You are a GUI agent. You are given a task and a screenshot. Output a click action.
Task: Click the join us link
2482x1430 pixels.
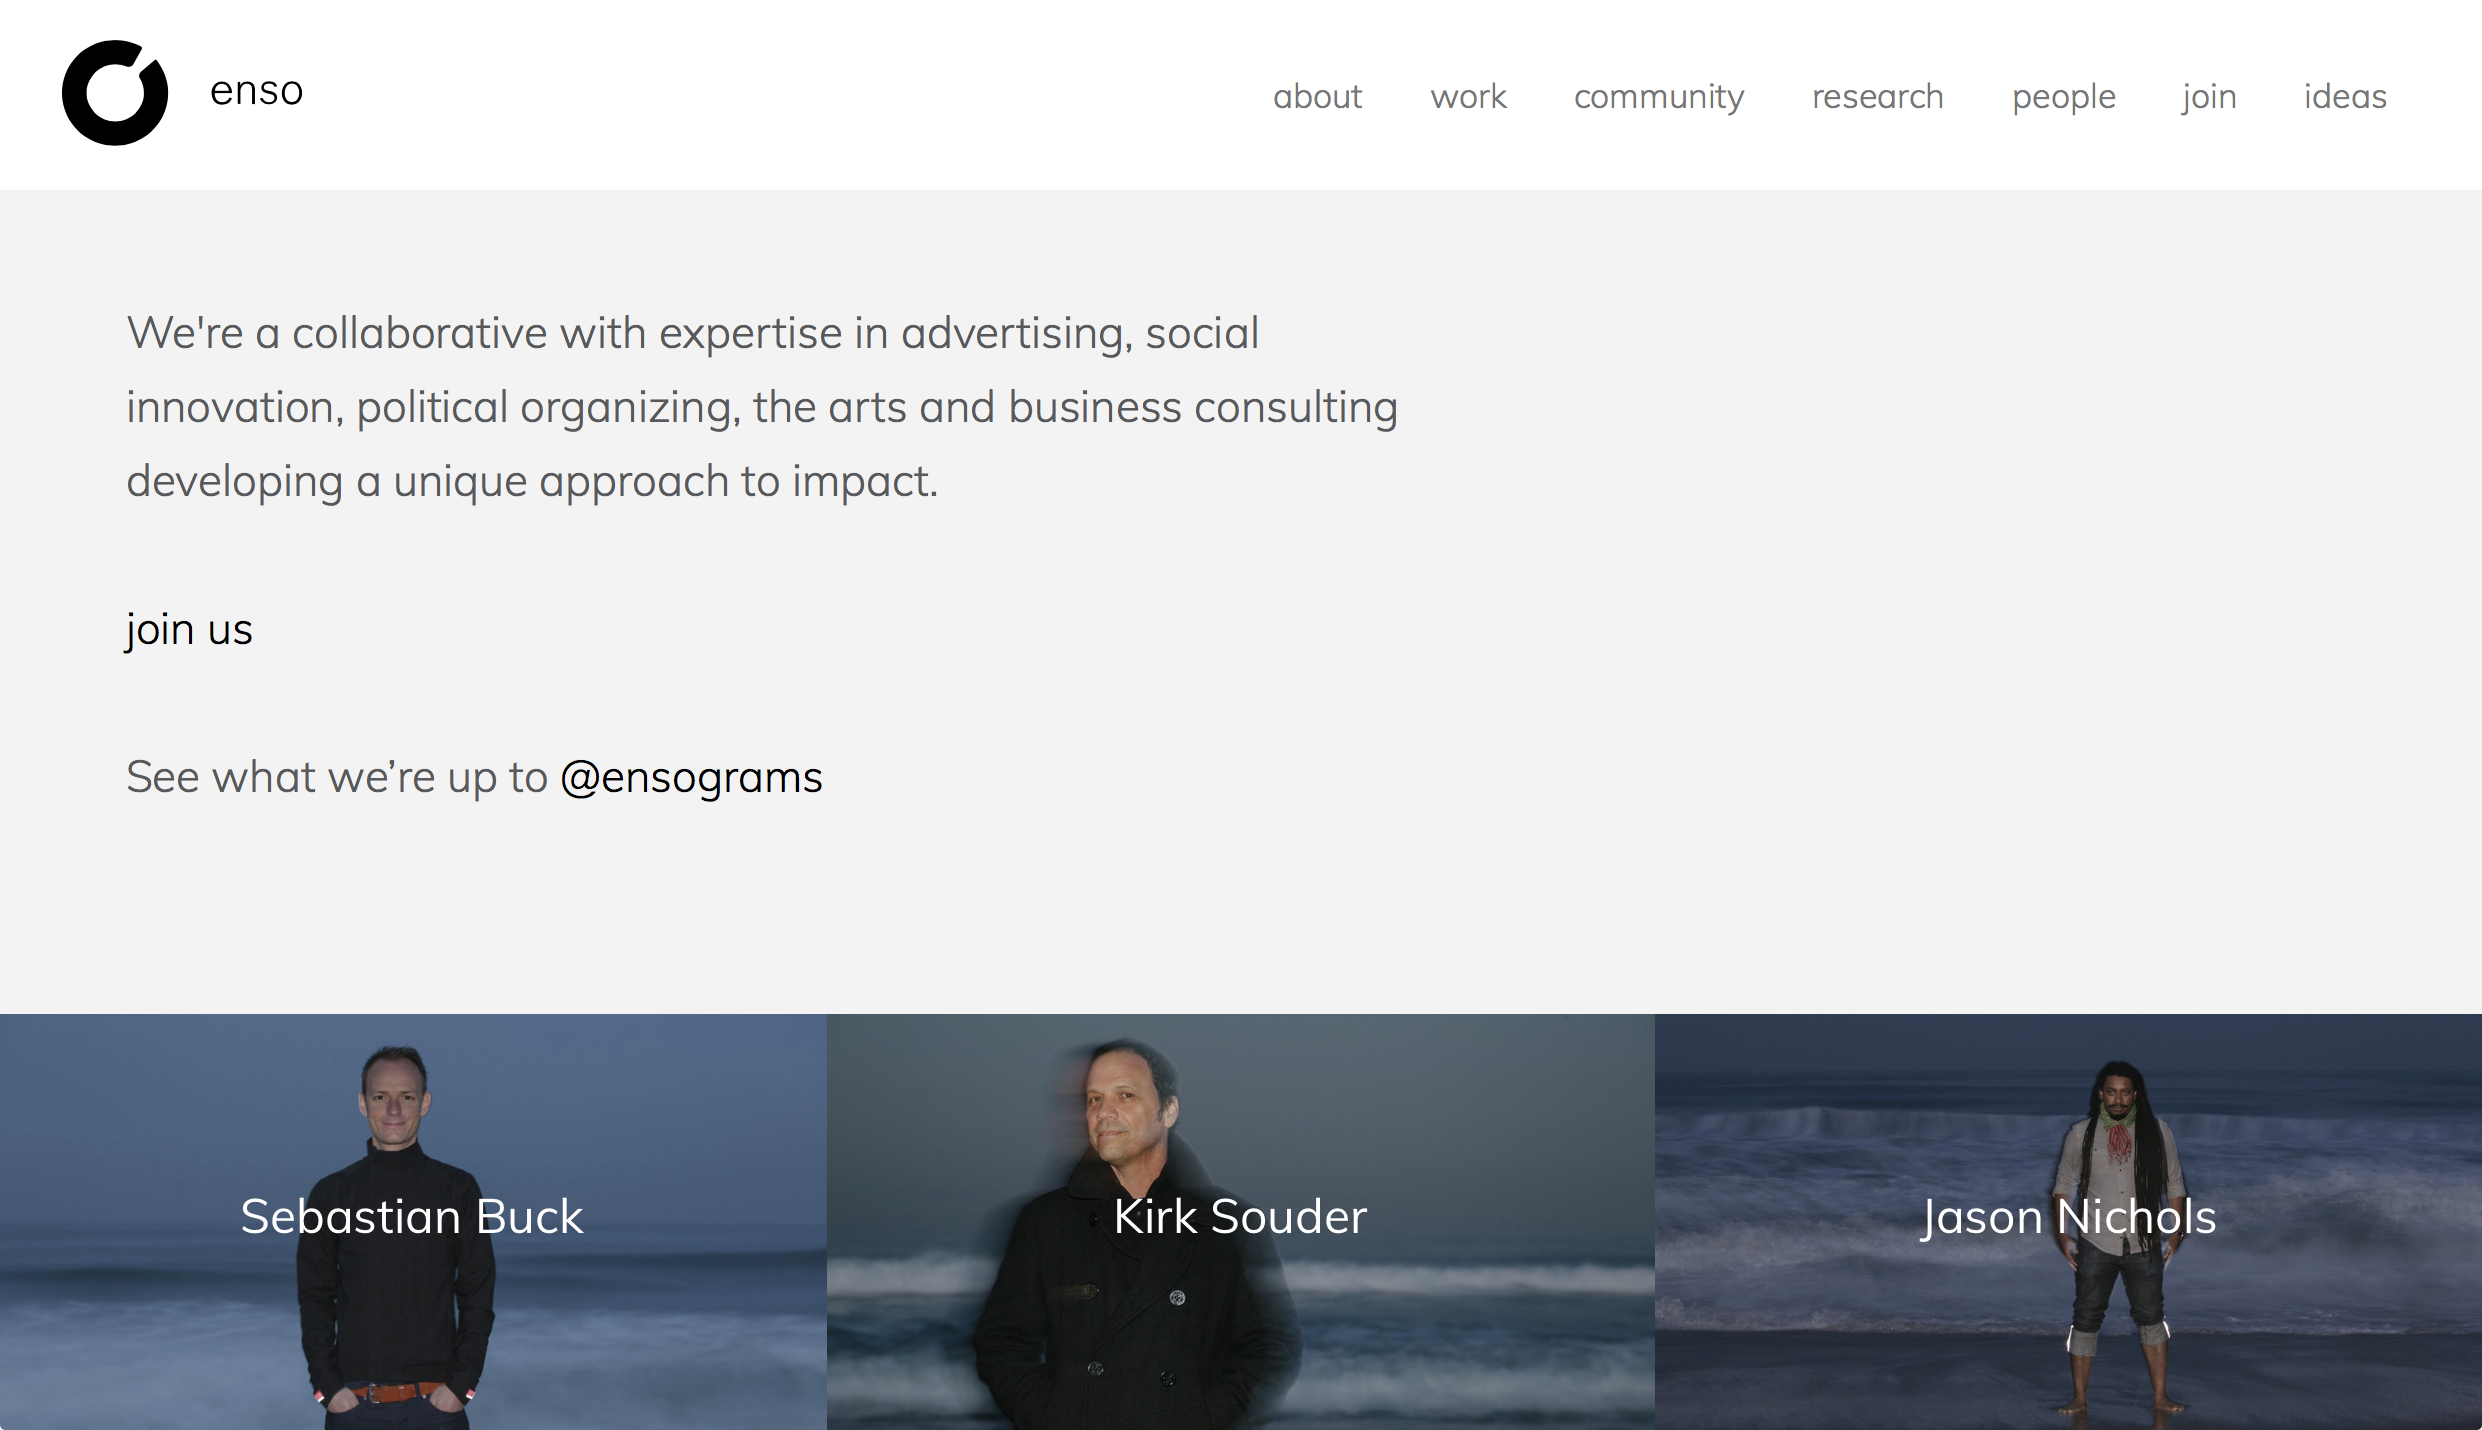click(189, 630)
